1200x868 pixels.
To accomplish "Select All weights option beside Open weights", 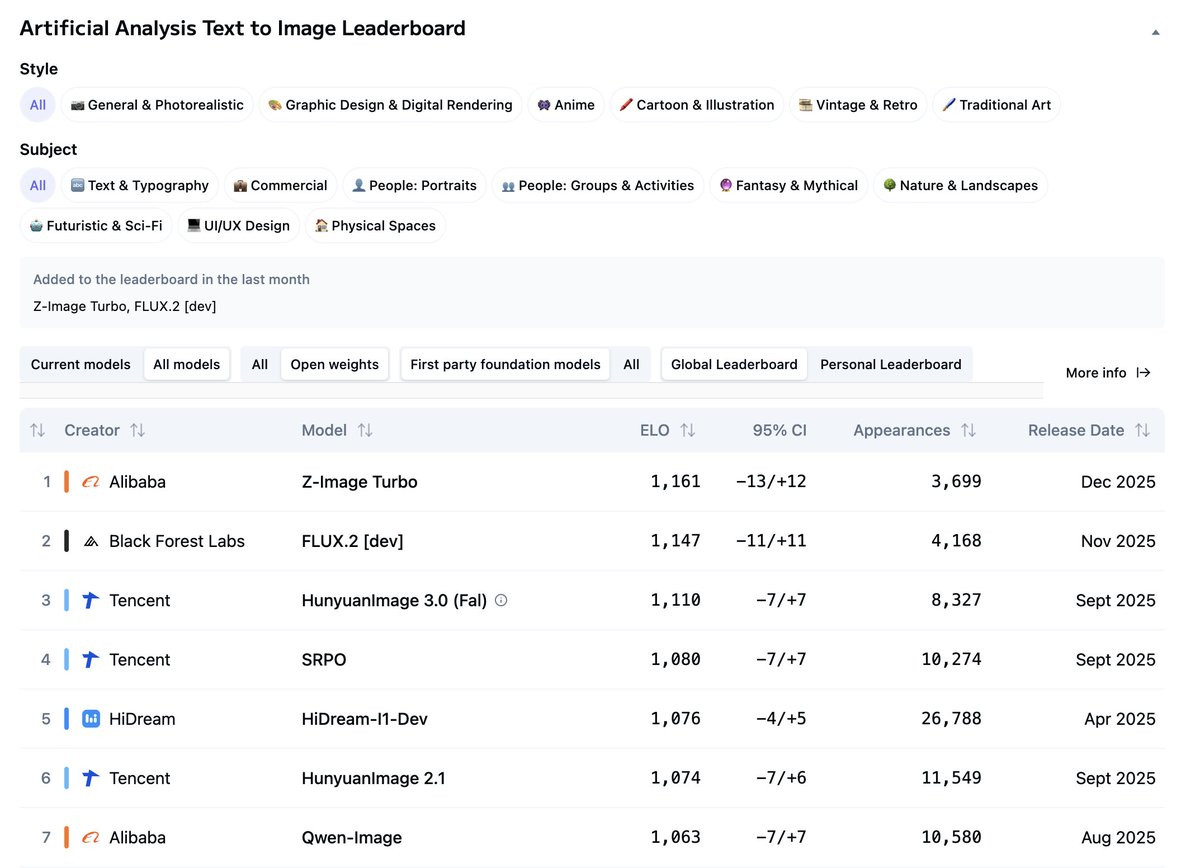I will pos(260,364).
